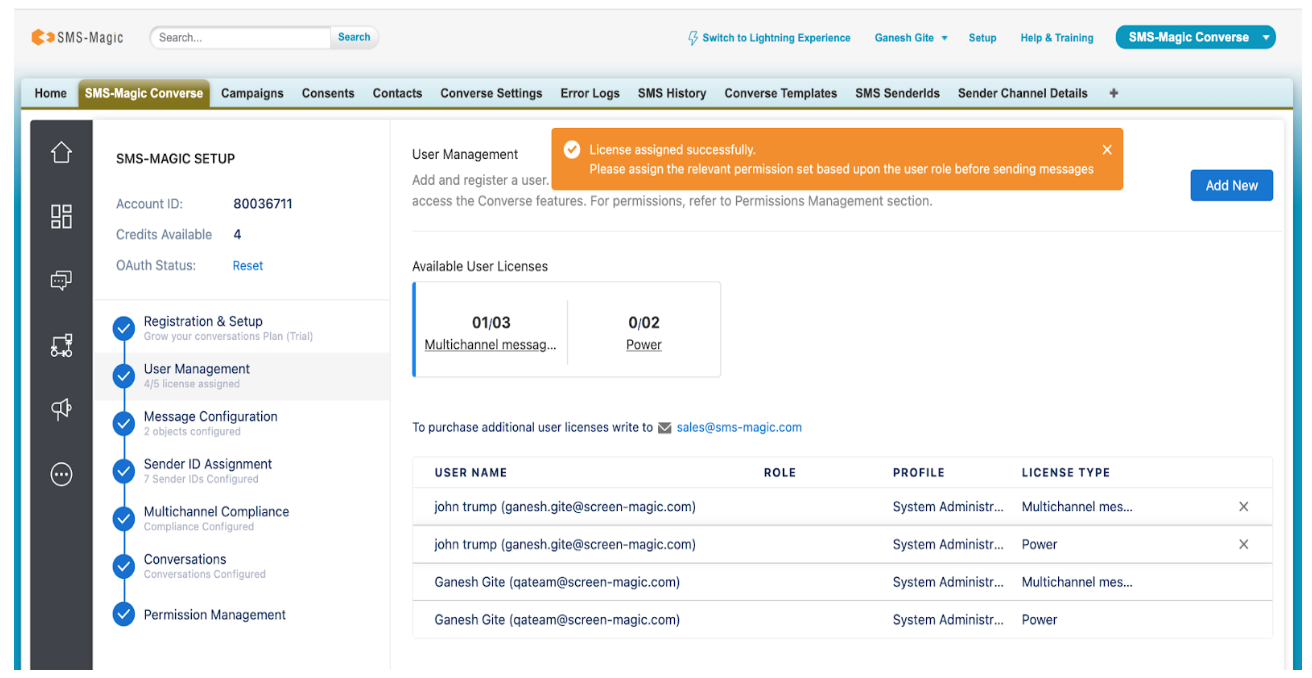Open the conversations chat icon in sidebar
1312x678 pixels.
pos(61,281)
